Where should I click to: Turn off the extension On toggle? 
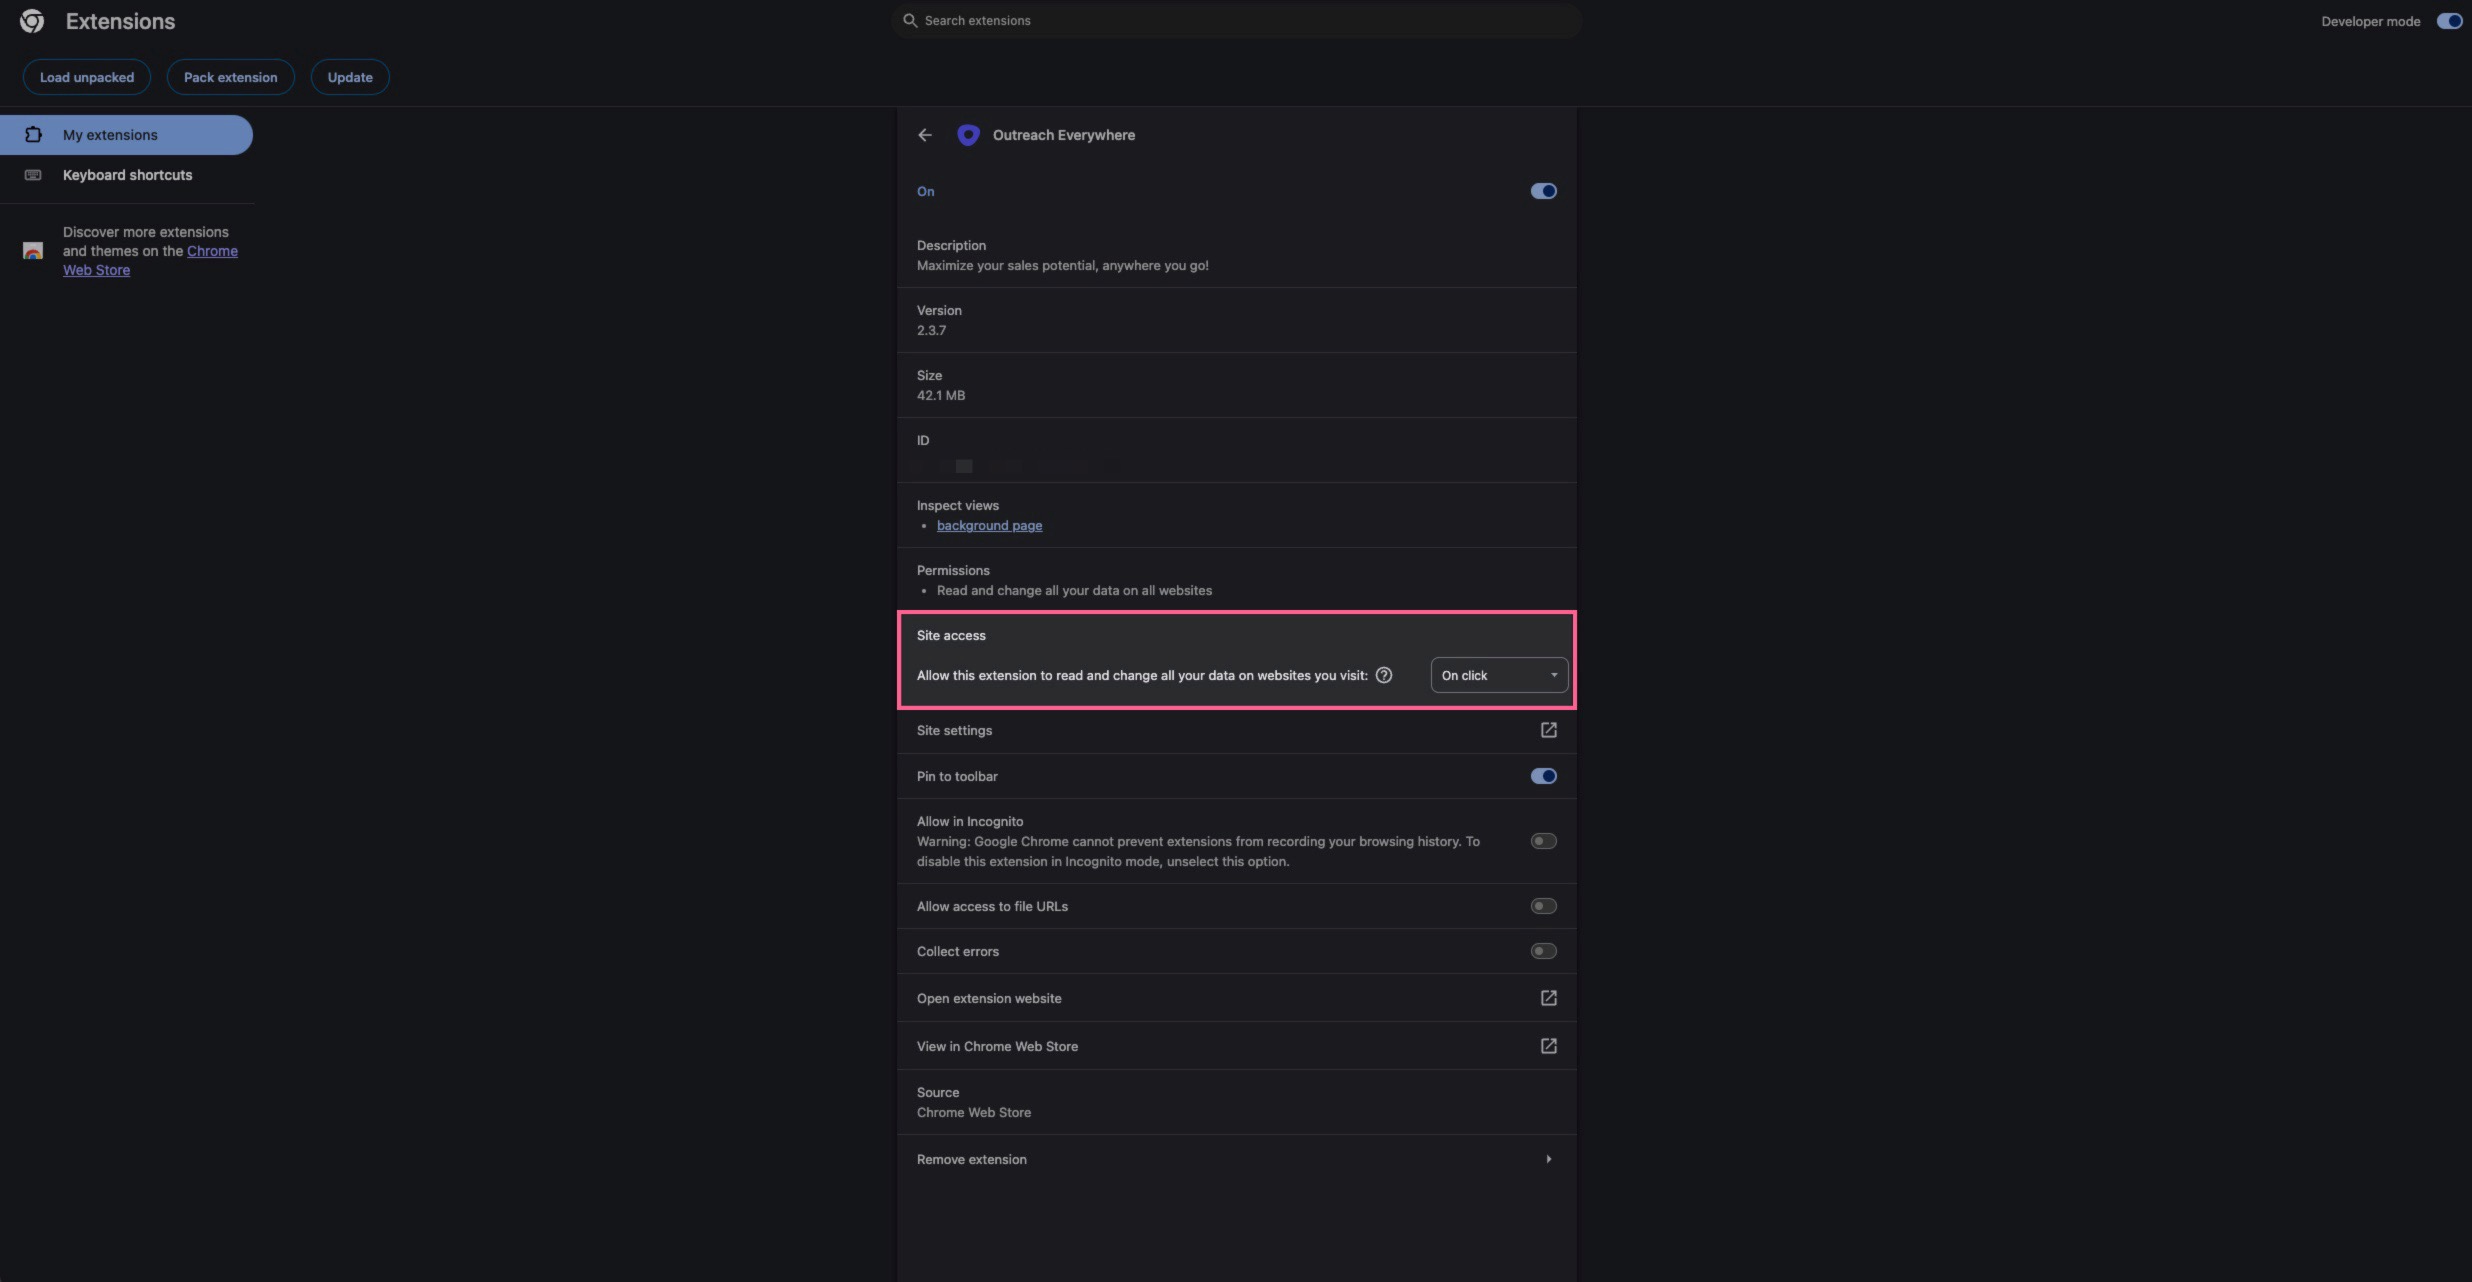(1543, 191)
